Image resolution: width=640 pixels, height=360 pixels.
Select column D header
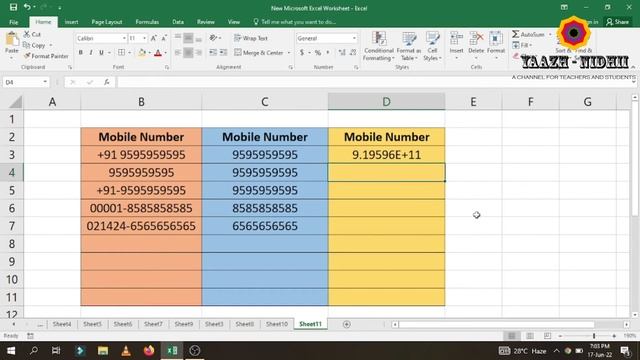tap(386, 102)
